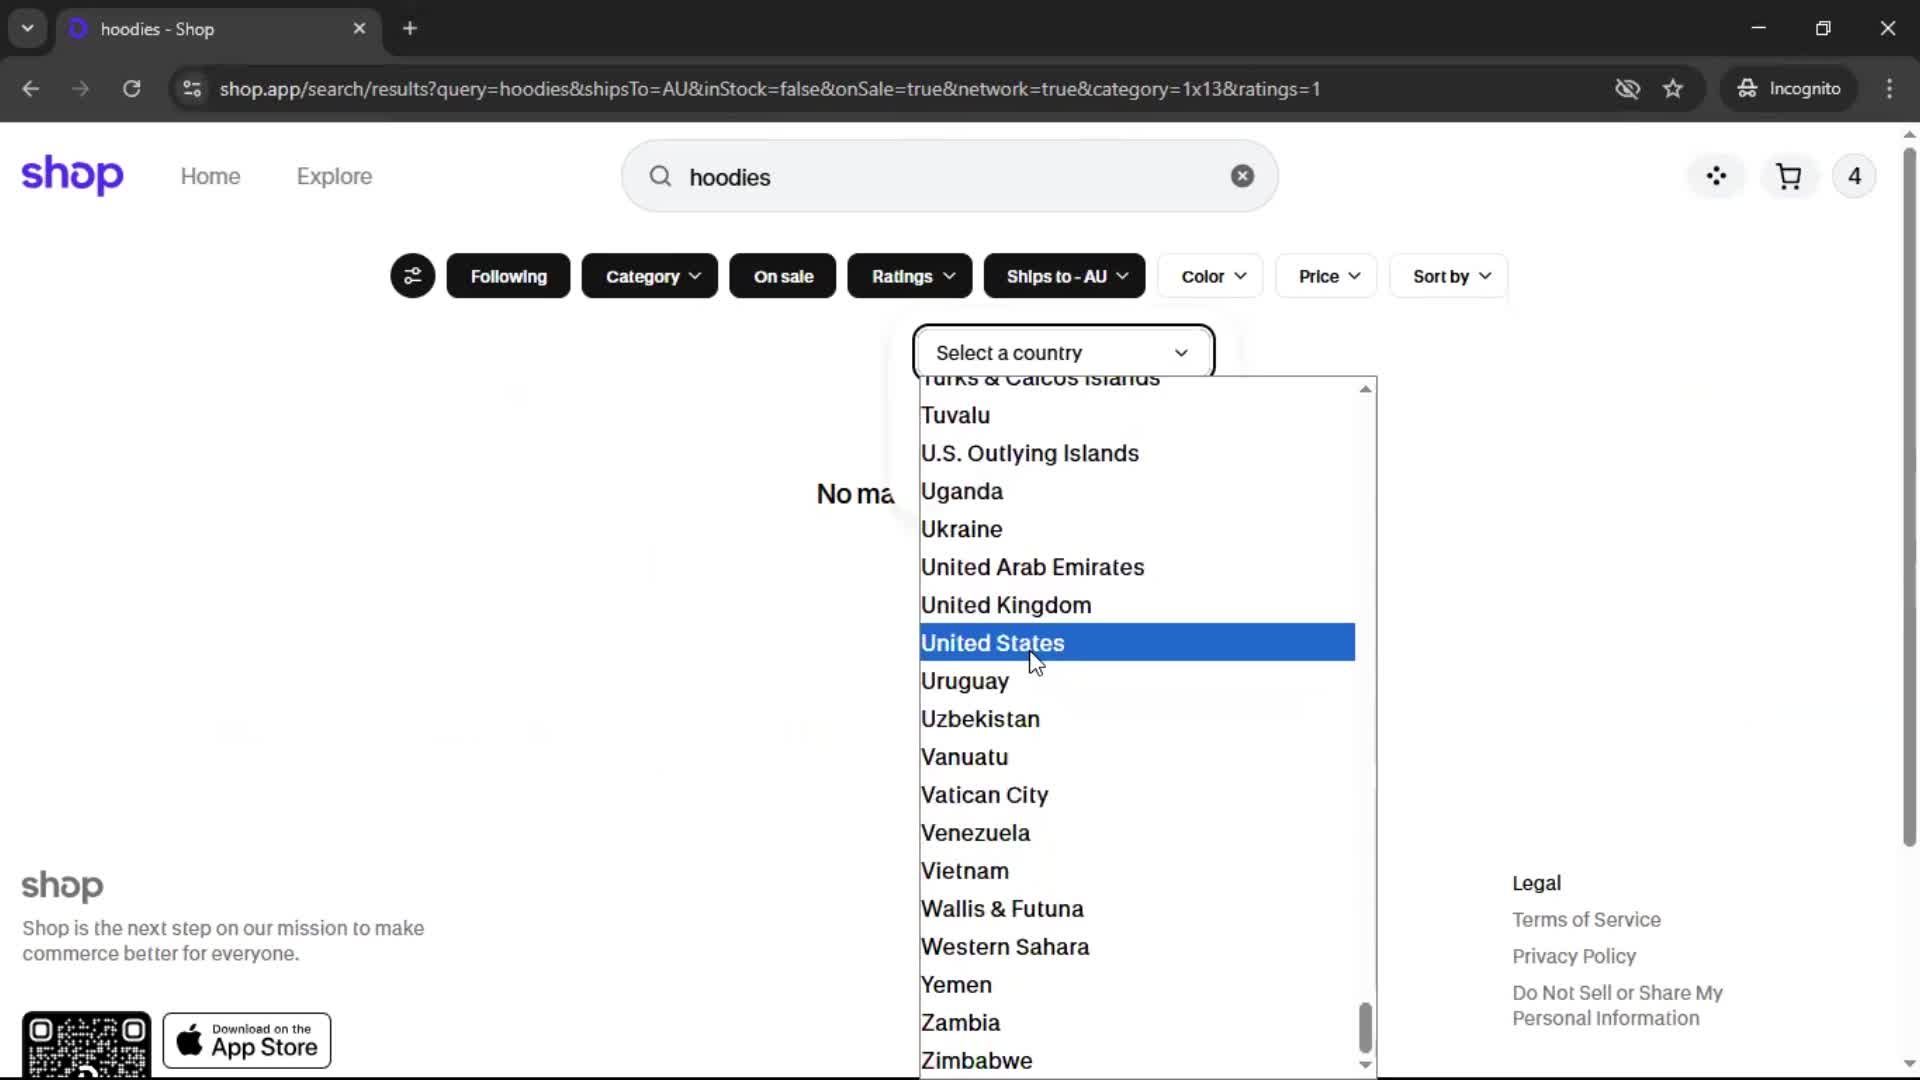This screenshot has width=1920, height=1080.
Task: Open the all-filters sliders icon
Action: pyautogui.click(x=412, y=276)
